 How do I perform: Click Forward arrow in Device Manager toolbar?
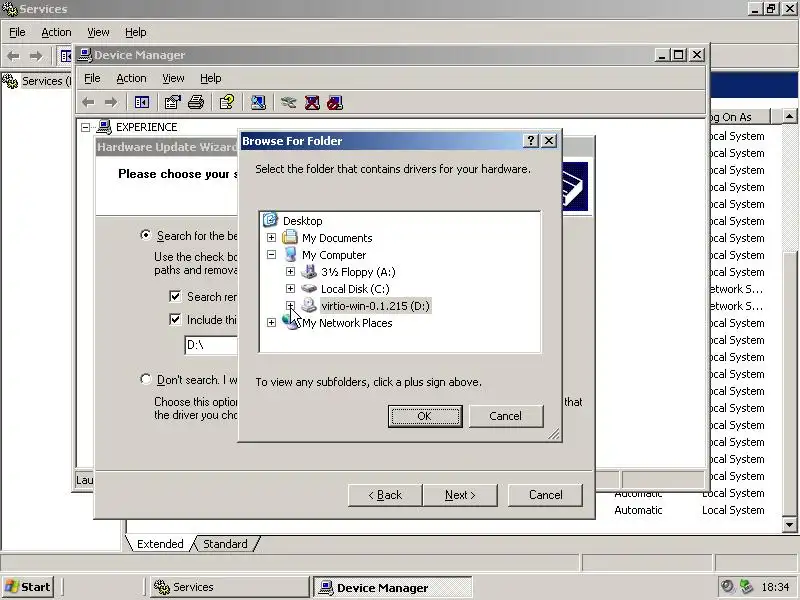pyautogui.click(x=111, y=103)
